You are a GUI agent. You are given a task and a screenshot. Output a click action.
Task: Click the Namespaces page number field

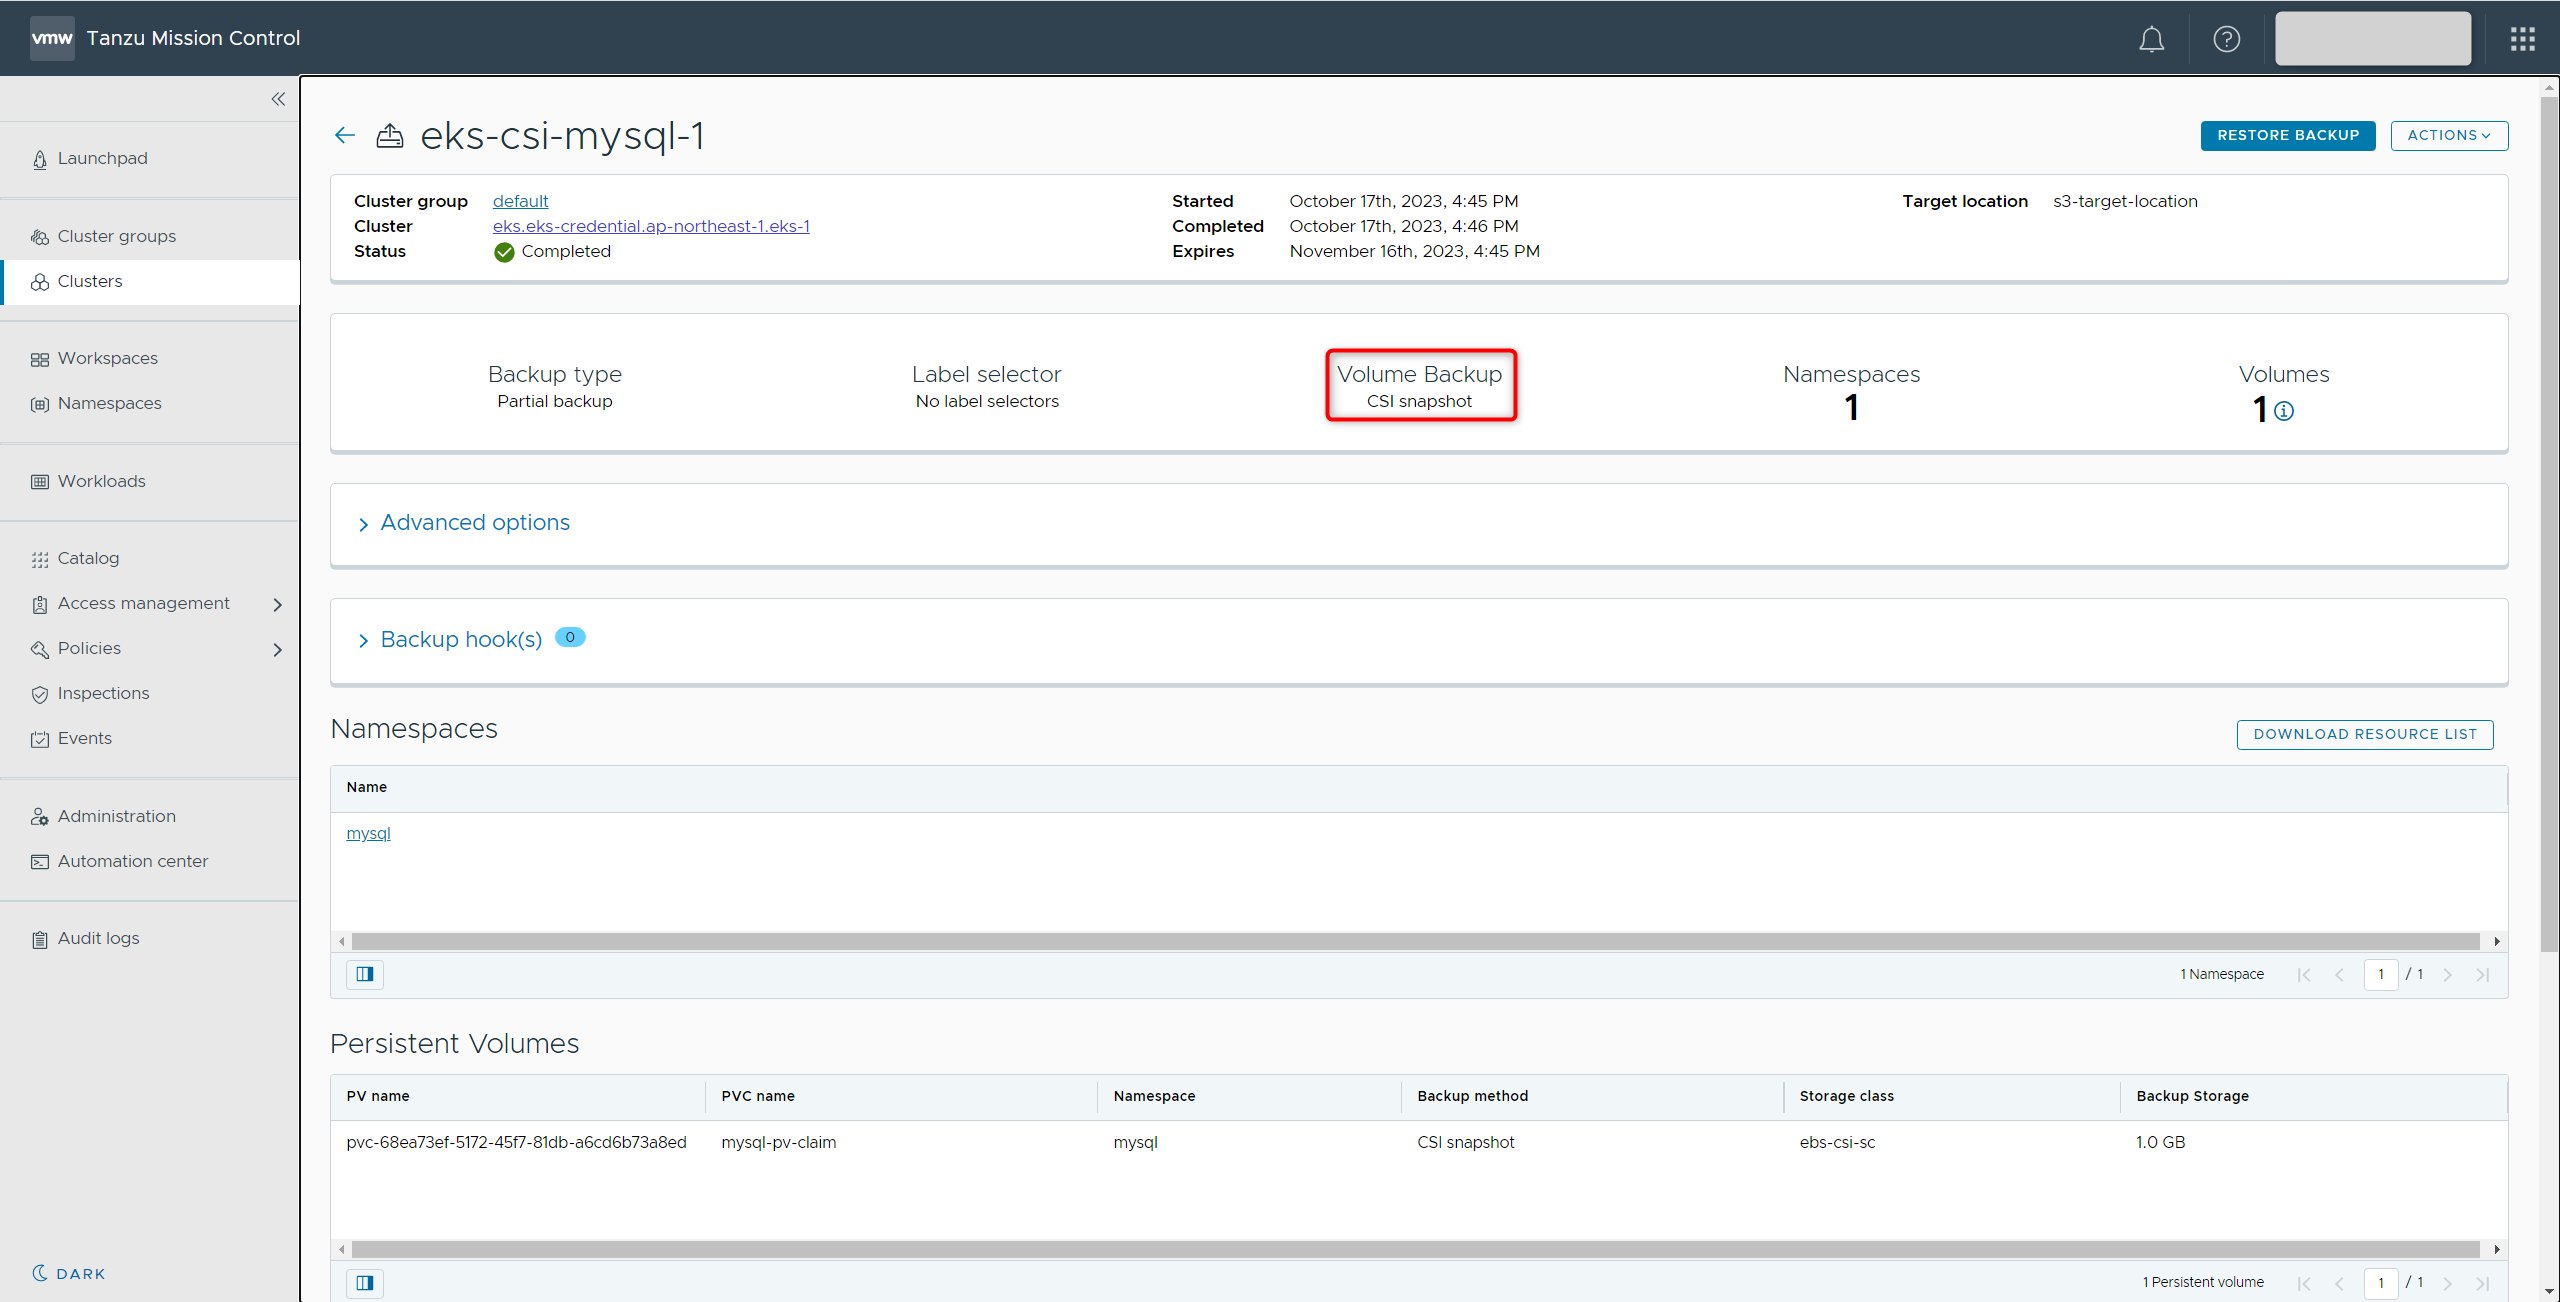[2380, 974]
